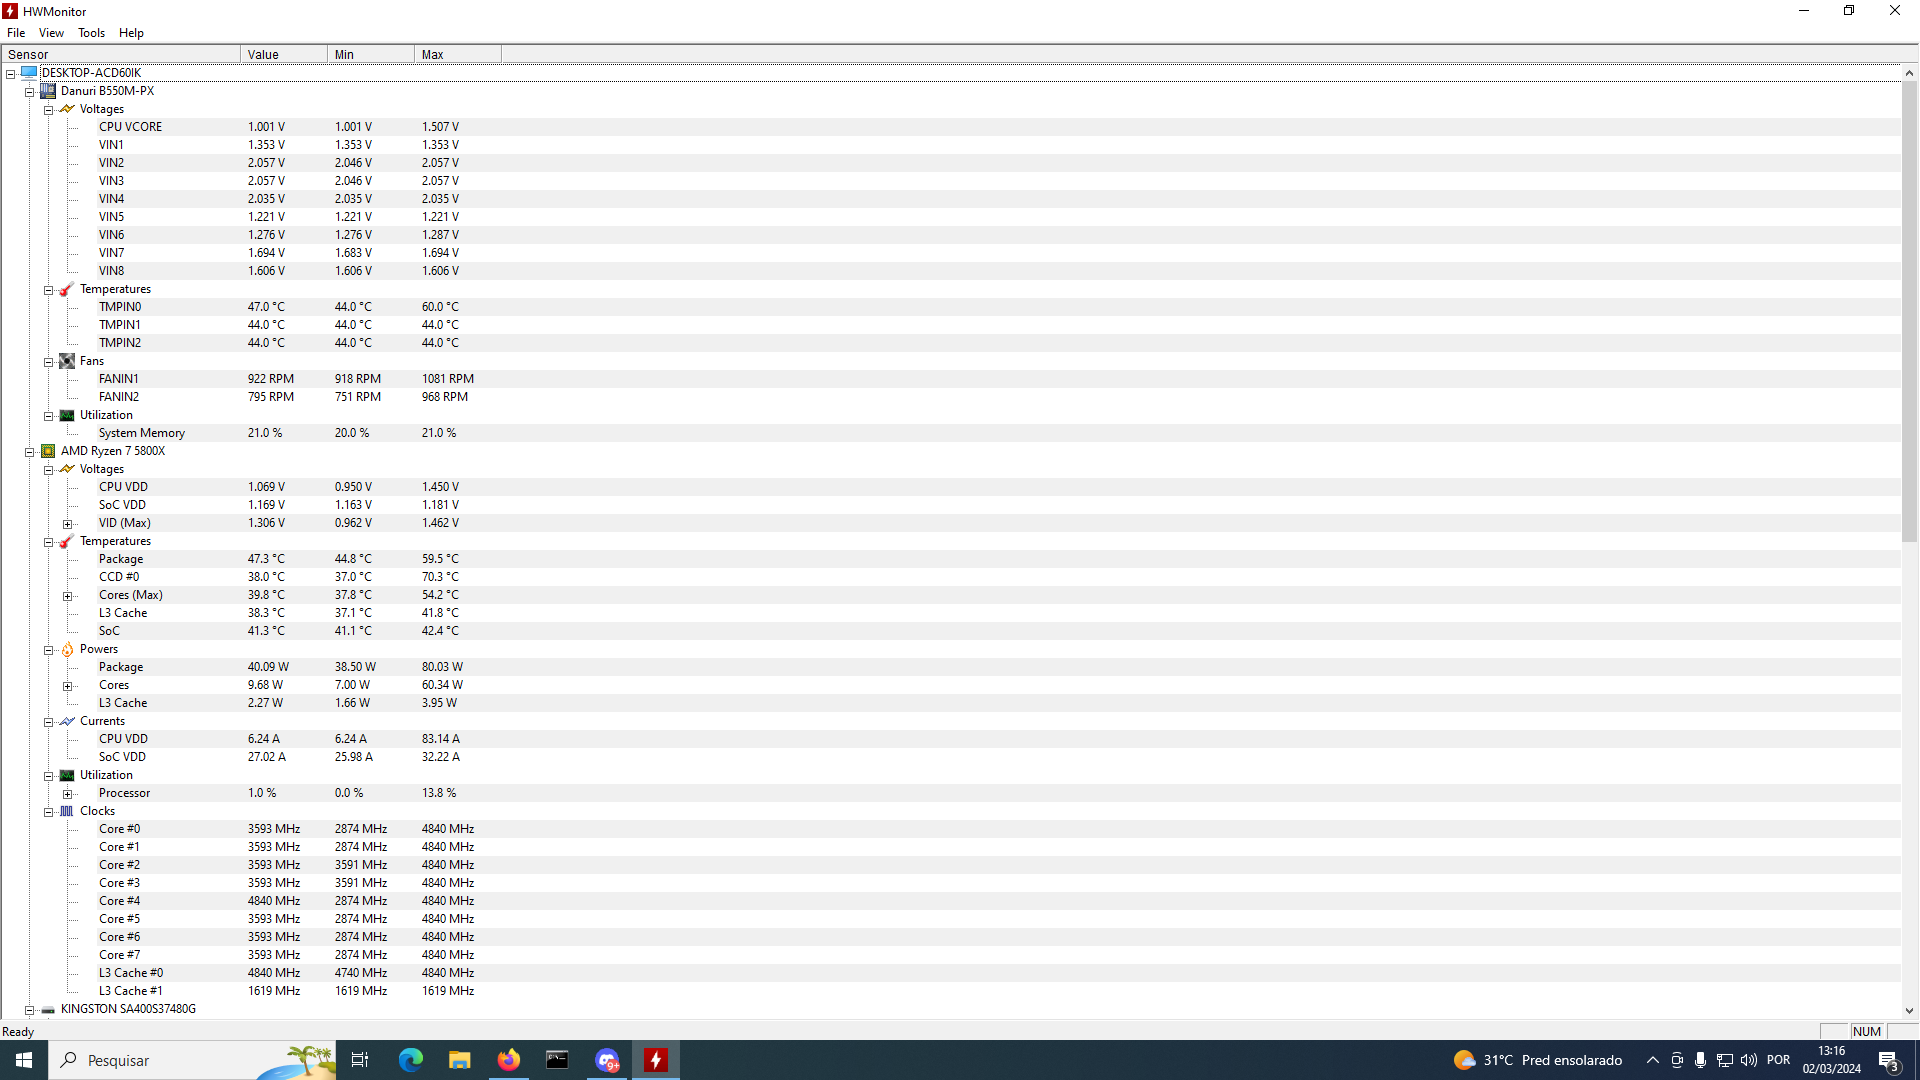Open the clock showing 13:16

(1831, 1060)
